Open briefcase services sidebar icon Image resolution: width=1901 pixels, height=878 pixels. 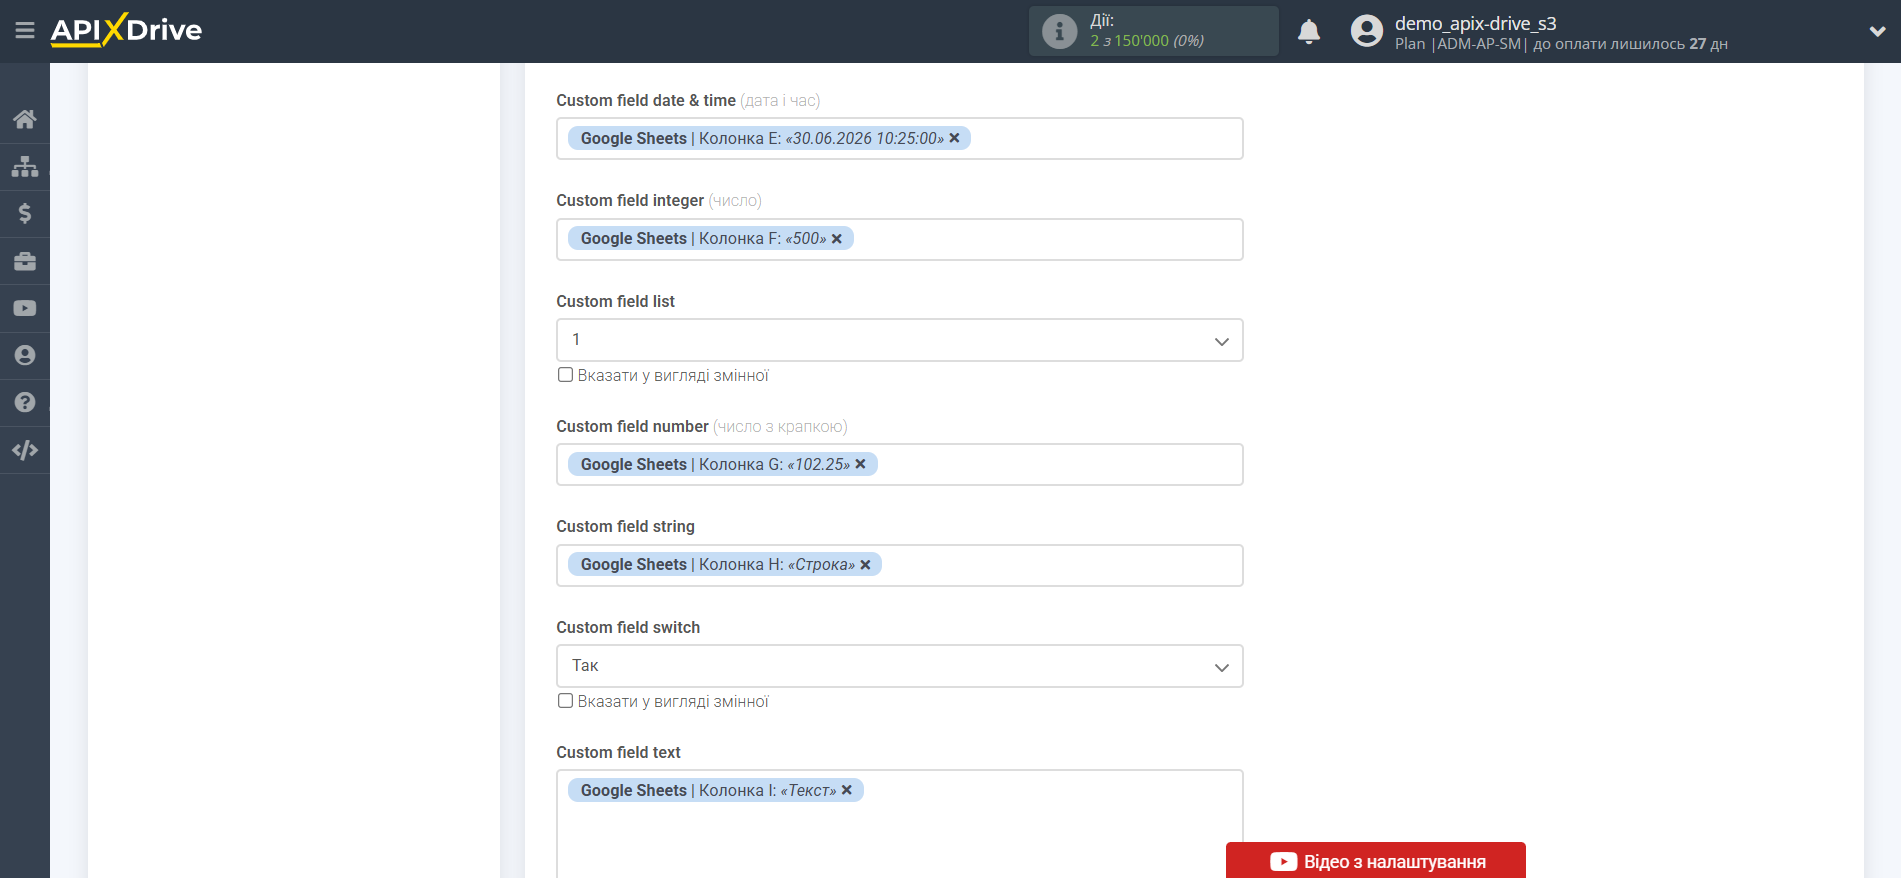(25, 261)
